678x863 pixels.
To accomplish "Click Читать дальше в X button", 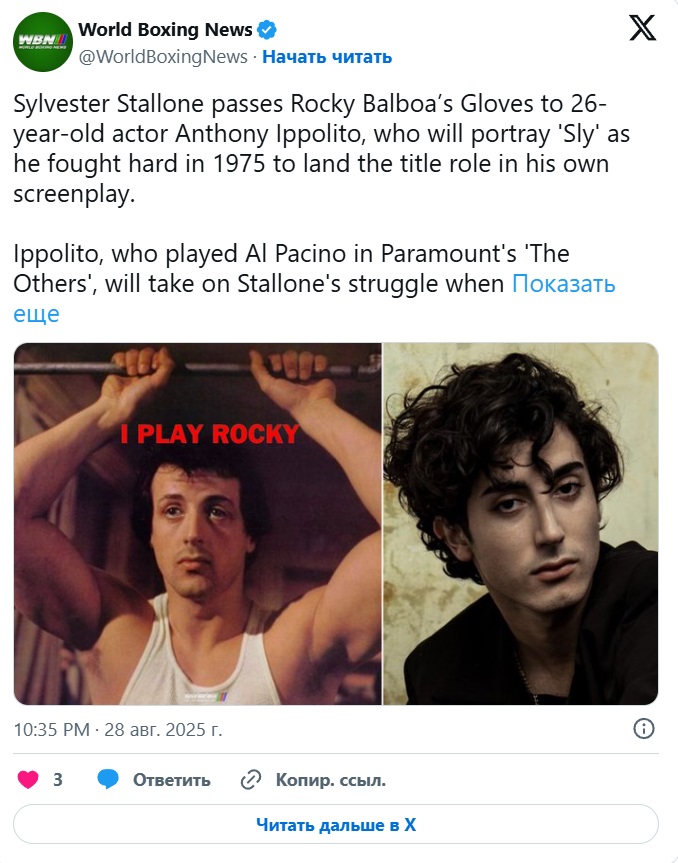I will tap(336, 824).
